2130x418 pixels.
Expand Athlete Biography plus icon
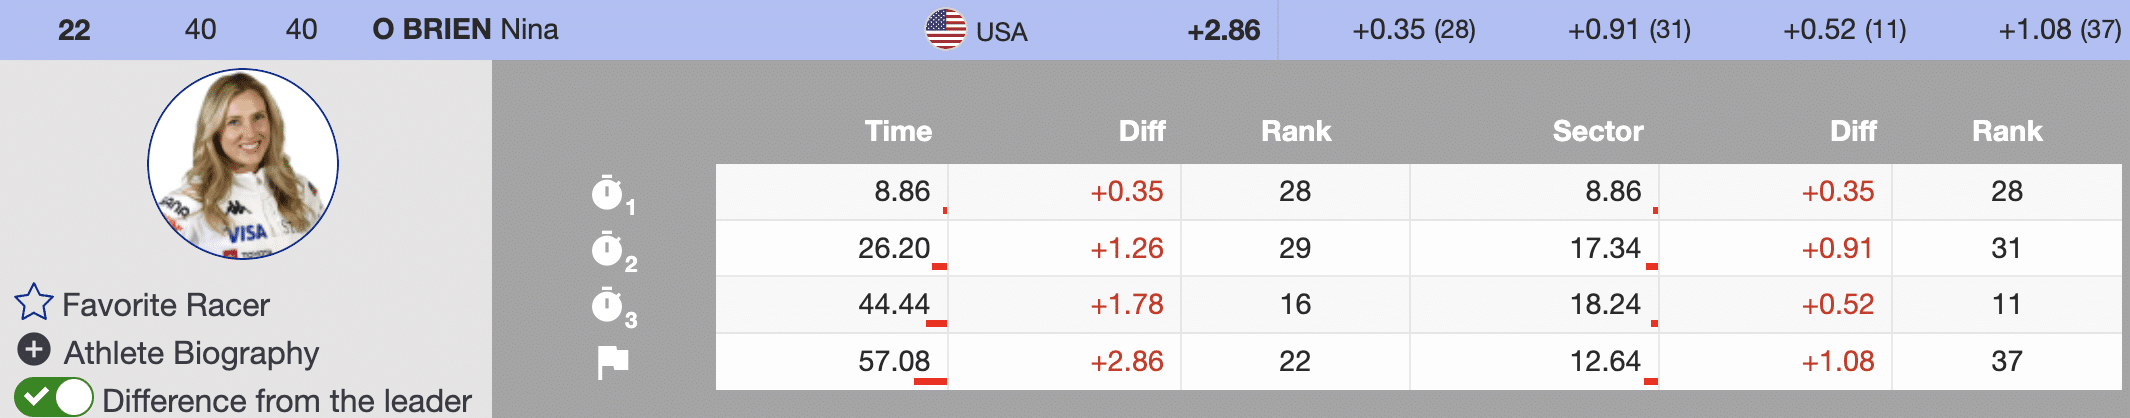pos(34,350)
